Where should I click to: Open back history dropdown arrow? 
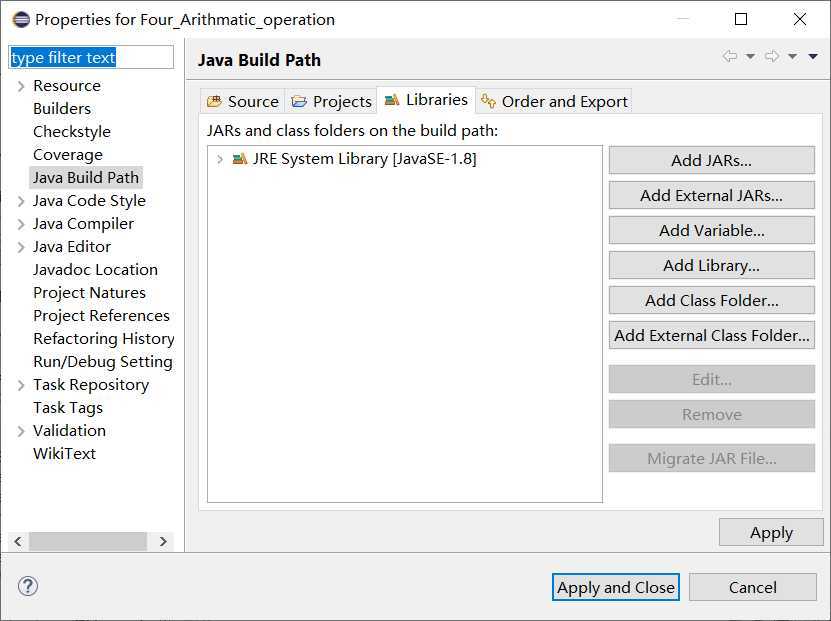750,57
